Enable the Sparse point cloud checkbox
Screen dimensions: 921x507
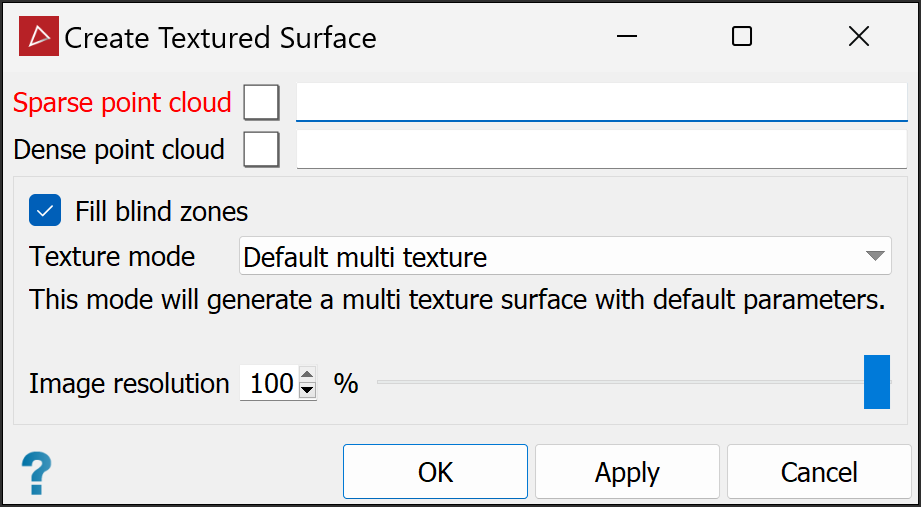(x=261, y=102)
